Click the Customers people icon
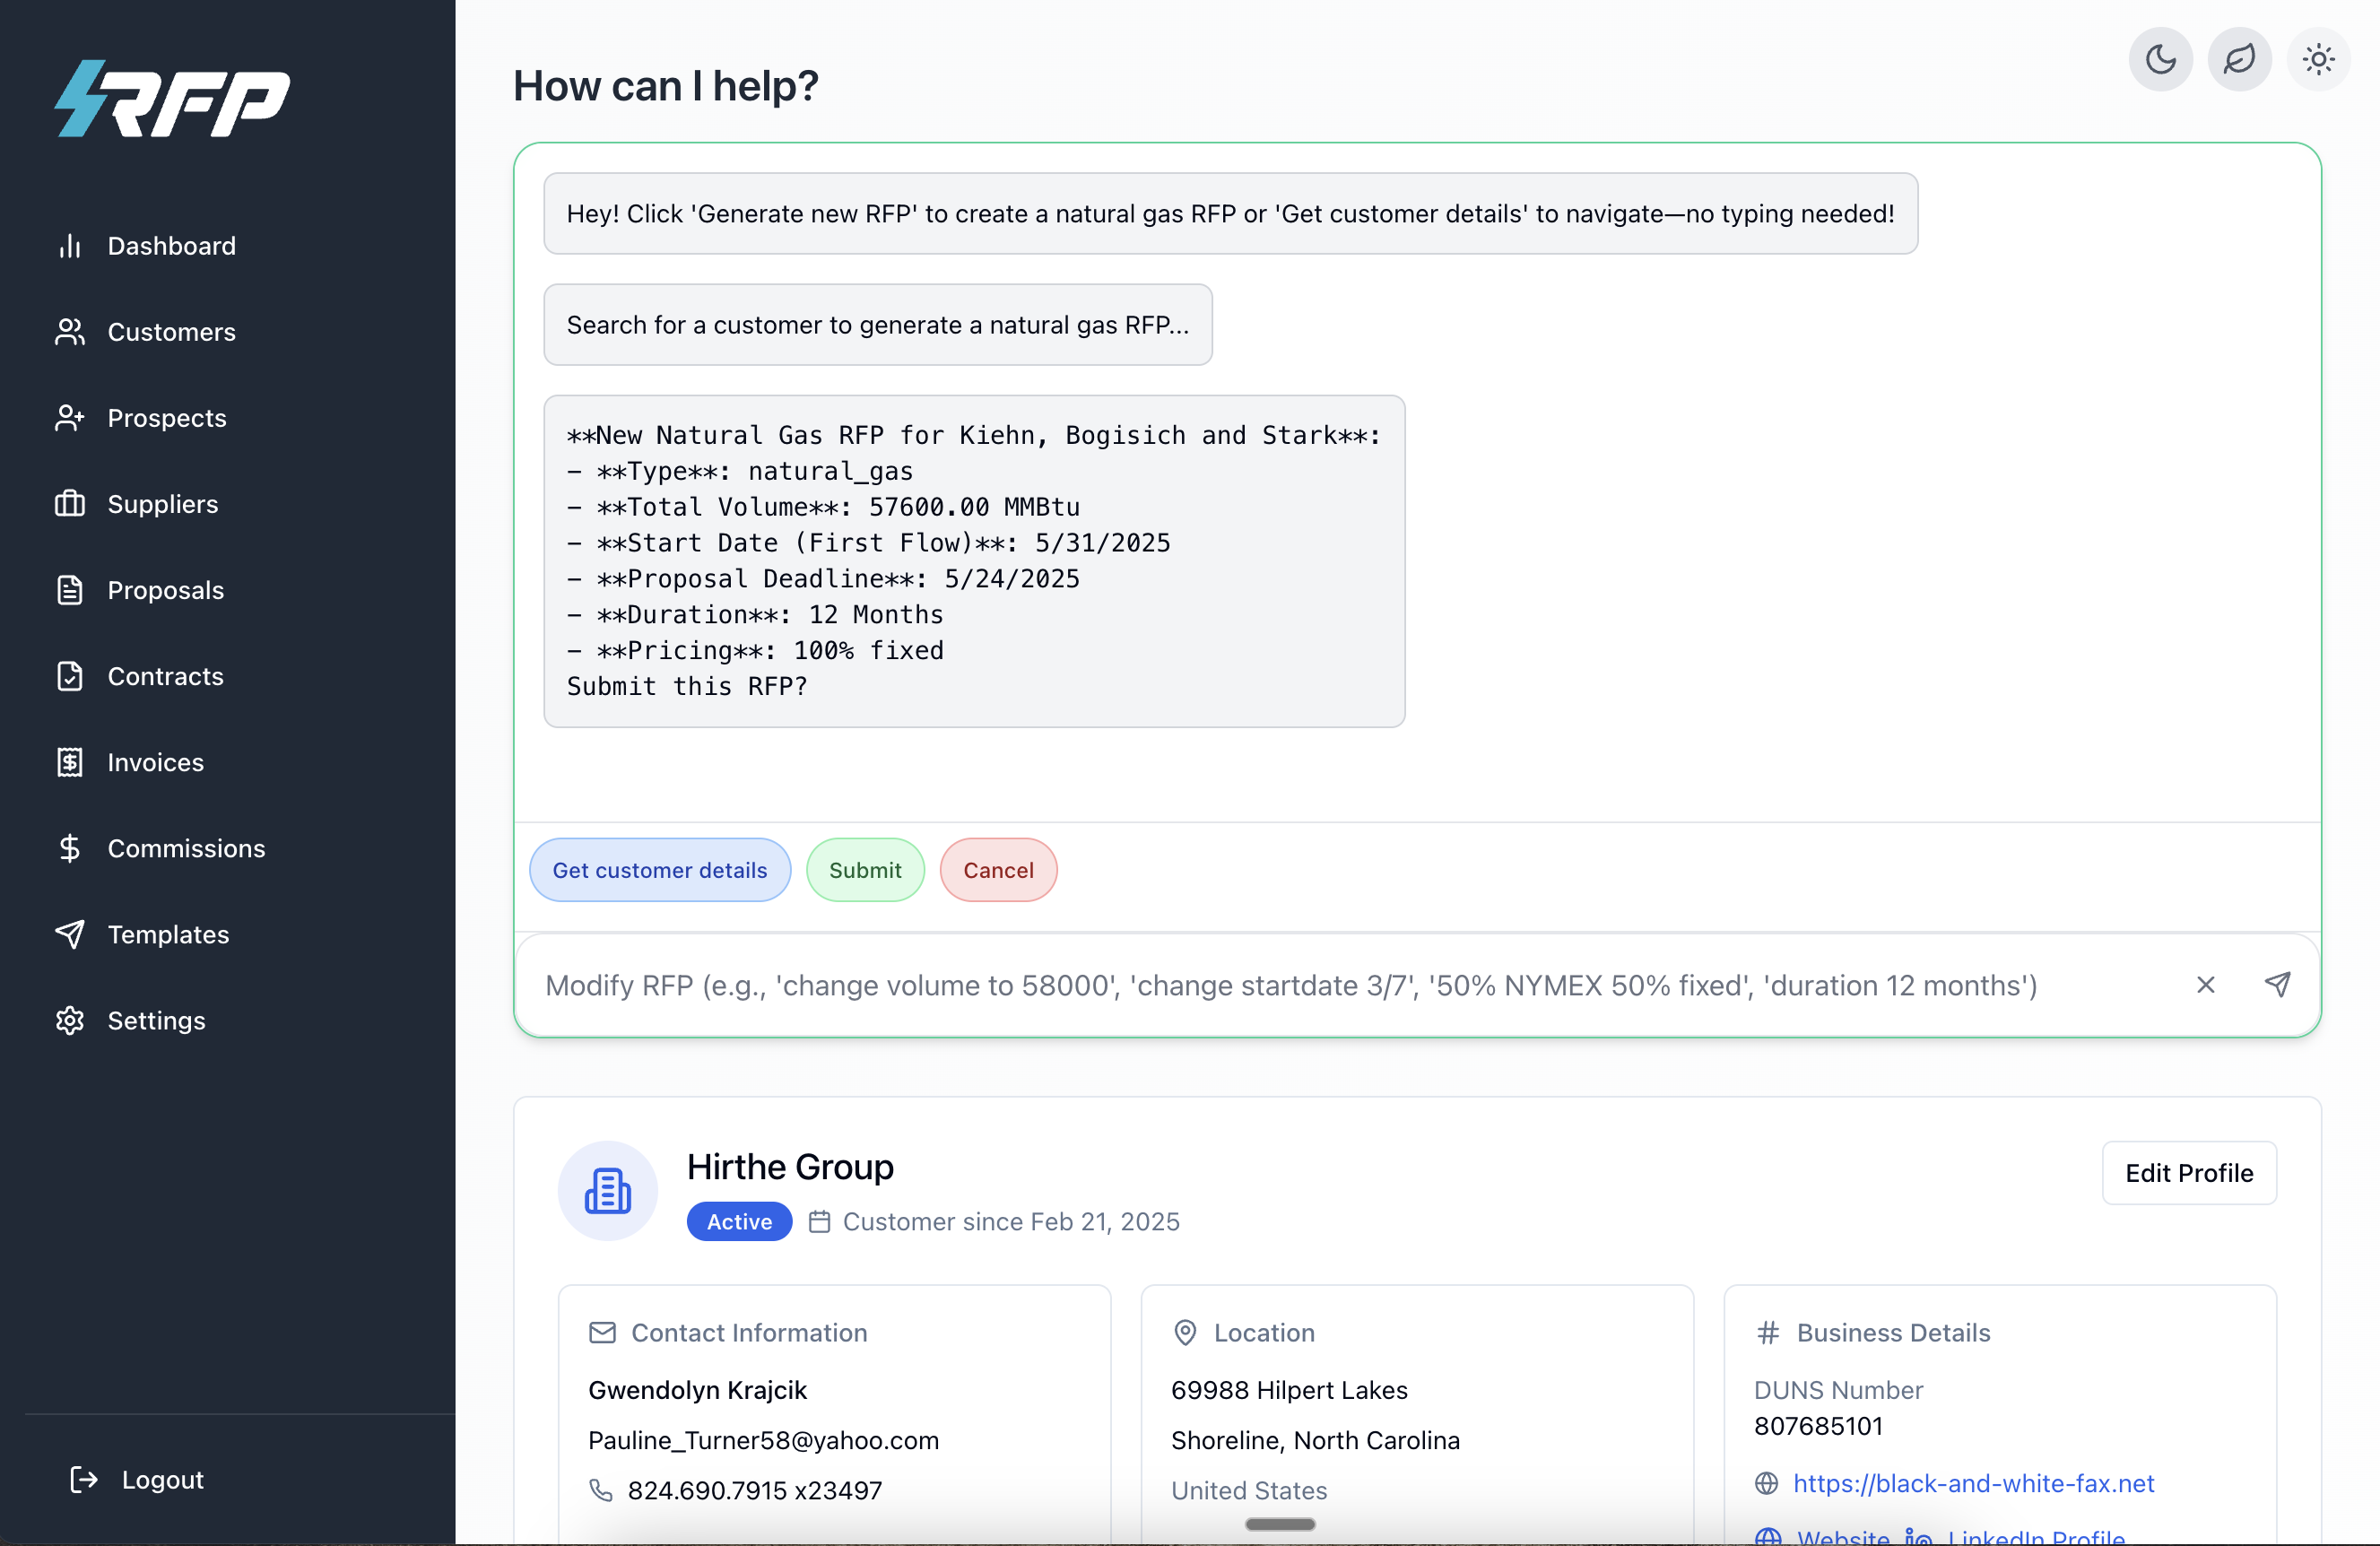Image resolution: width=2380 pixels, height=1546 pixels. (69, 332)
